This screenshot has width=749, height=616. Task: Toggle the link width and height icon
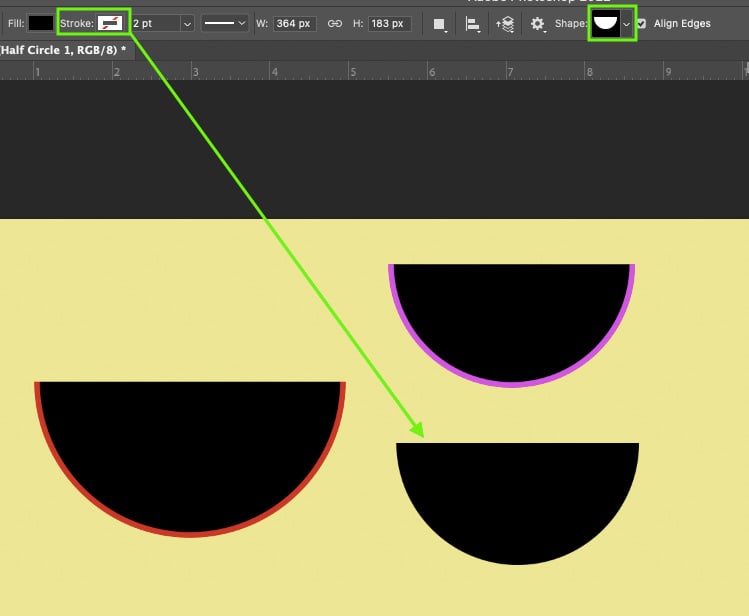(334, 23)
